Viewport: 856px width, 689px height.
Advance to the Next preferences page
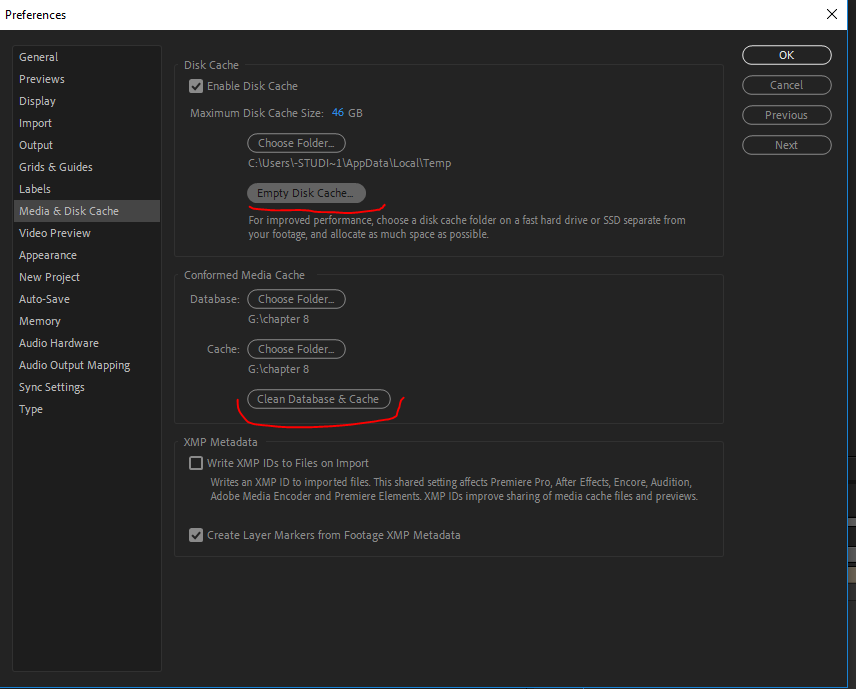787,145
